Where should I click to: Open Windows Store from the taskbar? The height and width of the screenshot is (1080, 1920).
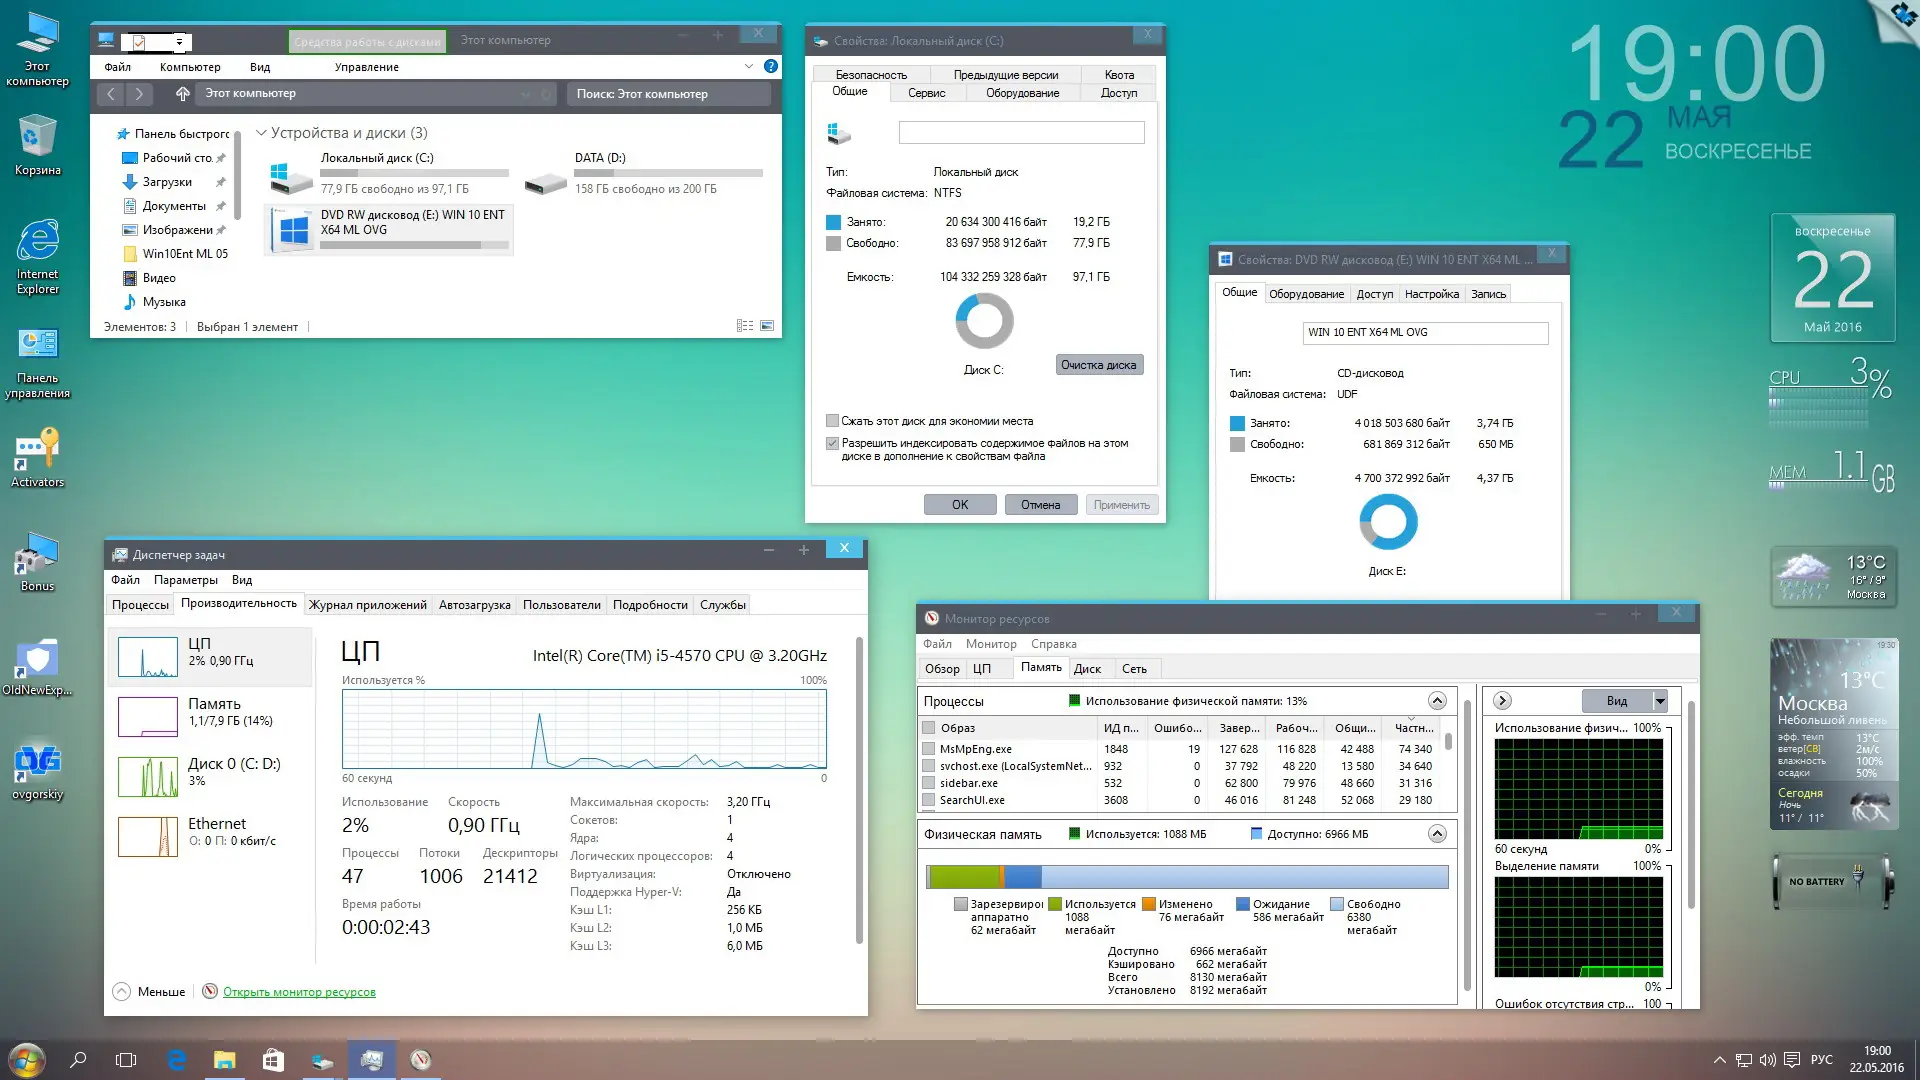pos(272,1060)
